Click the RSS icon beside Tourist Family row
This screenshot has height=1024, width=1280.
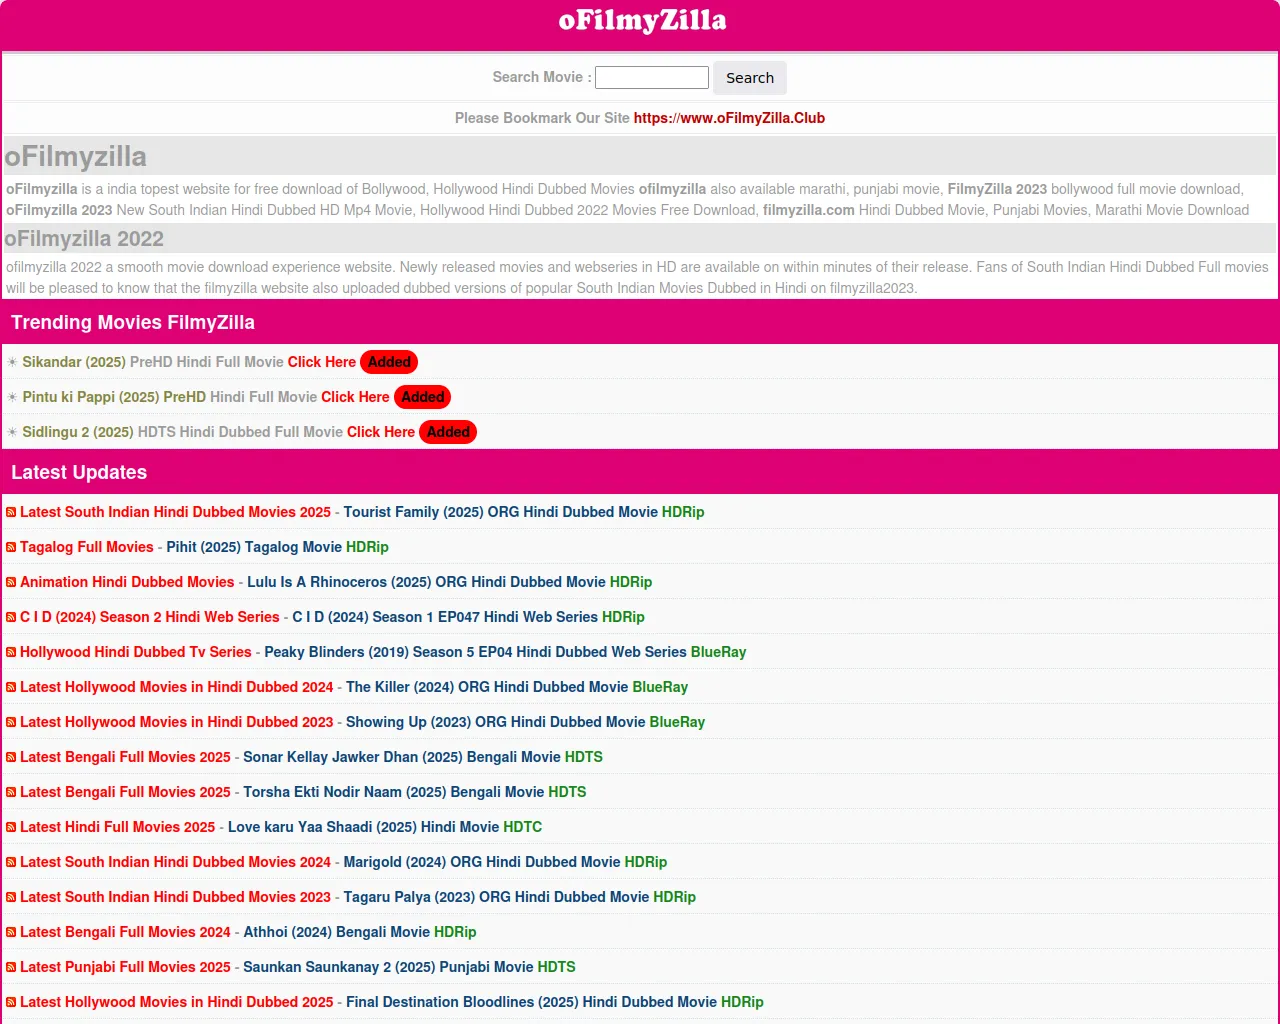11,512
